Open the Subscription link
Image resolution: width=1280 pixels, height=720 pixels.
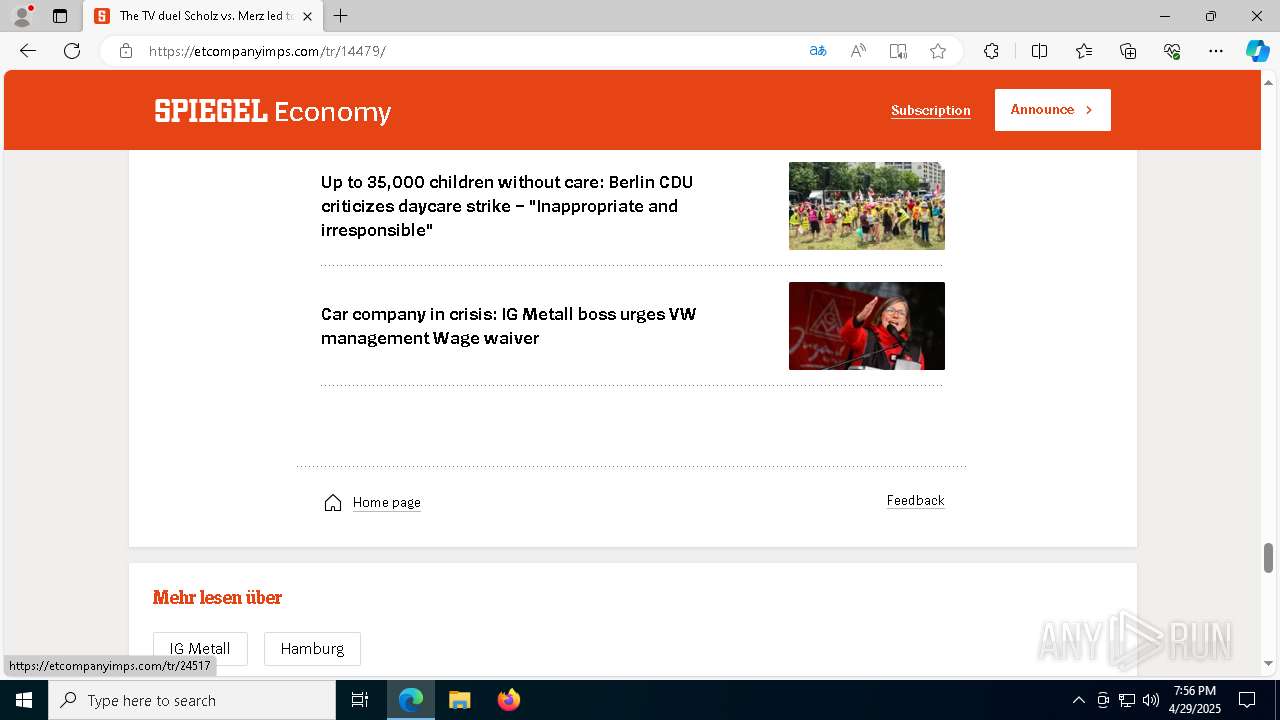pyautogui.click(x=931, y=110)
